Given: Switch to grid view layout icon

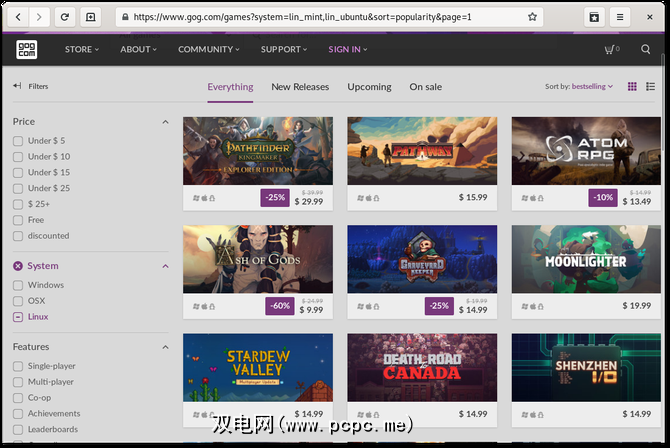Looking at the screenshot, I should click(x=632, y=87).
